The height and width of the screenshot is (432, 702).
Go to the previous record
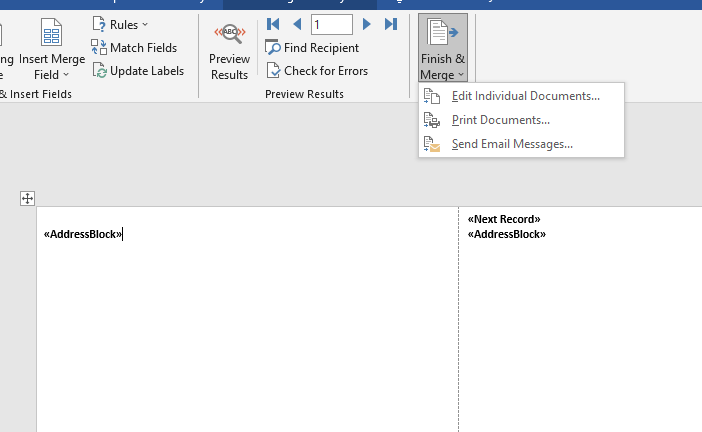coord(297,24)
